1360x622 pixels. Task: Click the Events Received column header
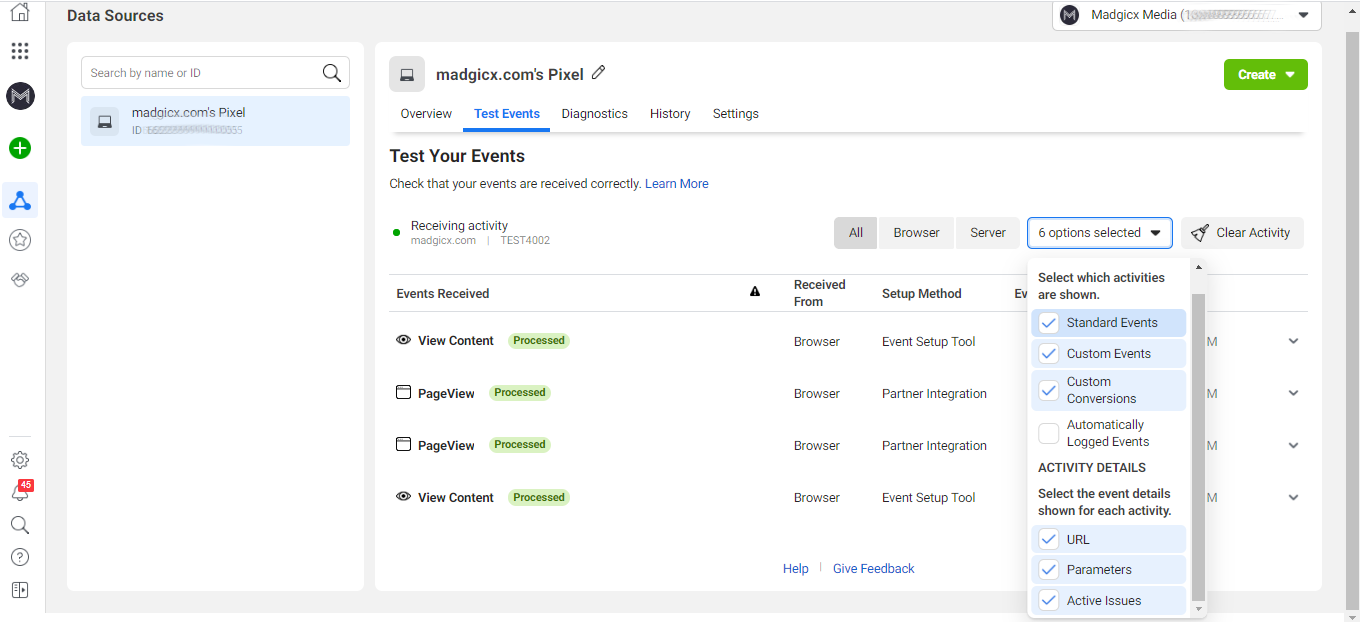(x=443, y=294)
